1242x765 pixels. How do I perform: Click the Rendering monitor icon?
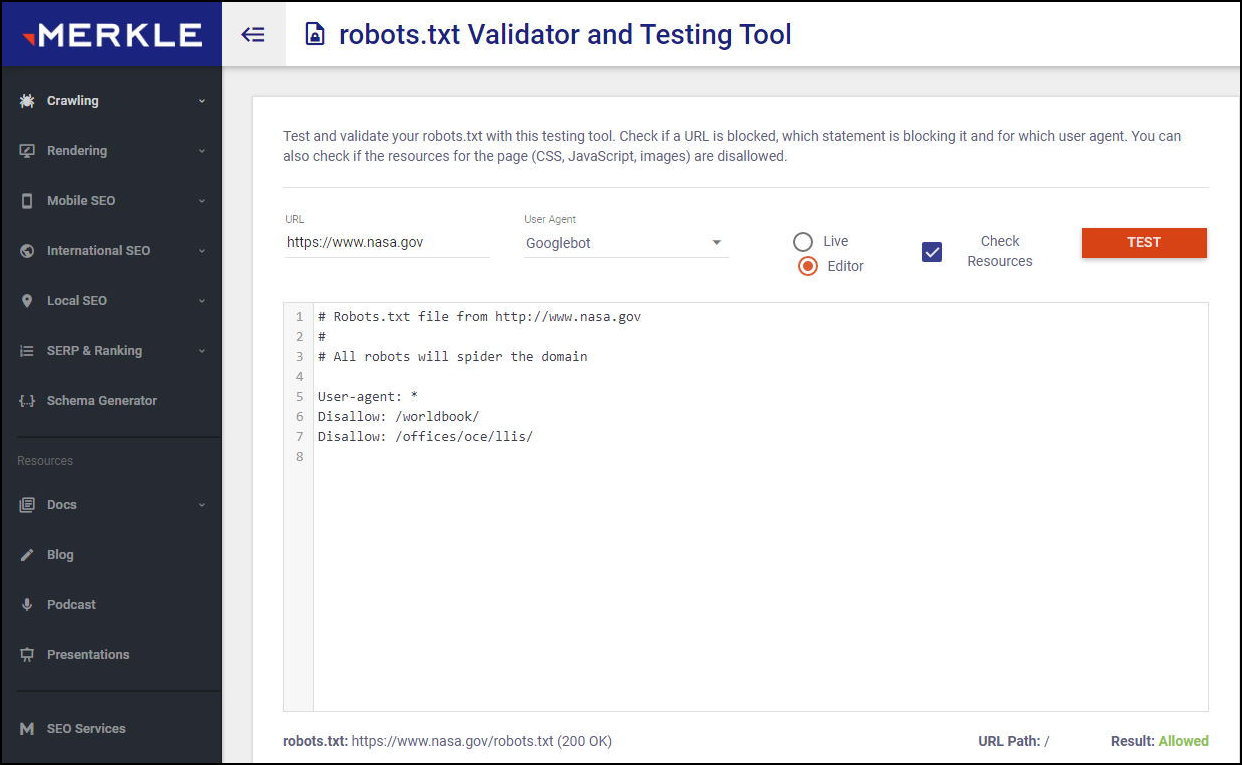coord(27,151)
